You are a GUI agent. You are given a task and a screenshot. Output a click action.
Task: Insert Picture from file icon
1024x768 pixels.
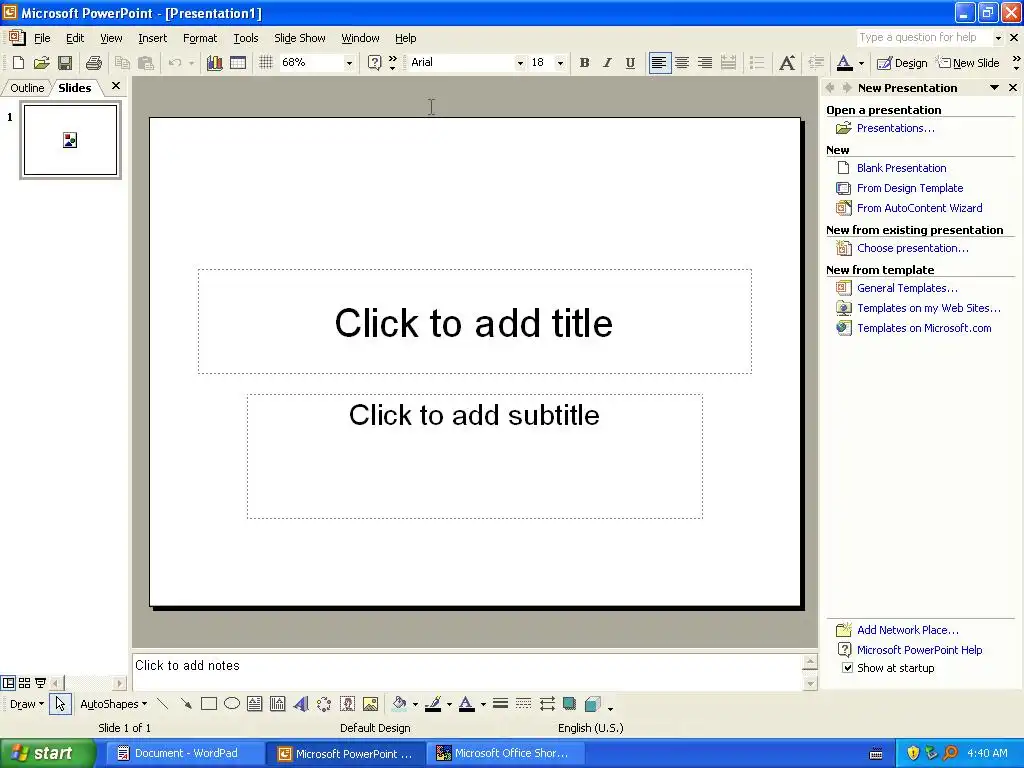point(370,704)
